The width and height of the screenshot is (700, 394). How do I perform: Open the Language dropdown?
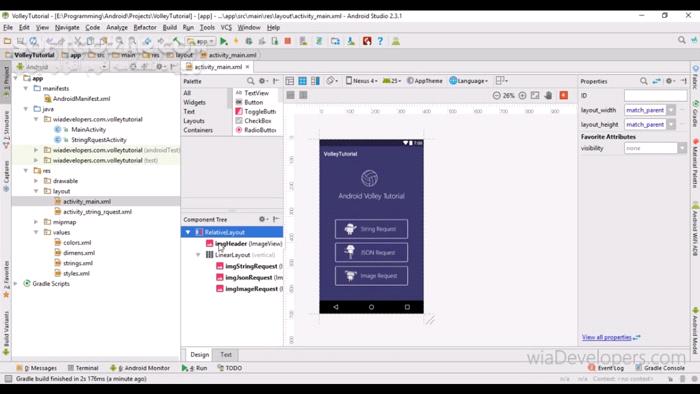tap(469, 81)
